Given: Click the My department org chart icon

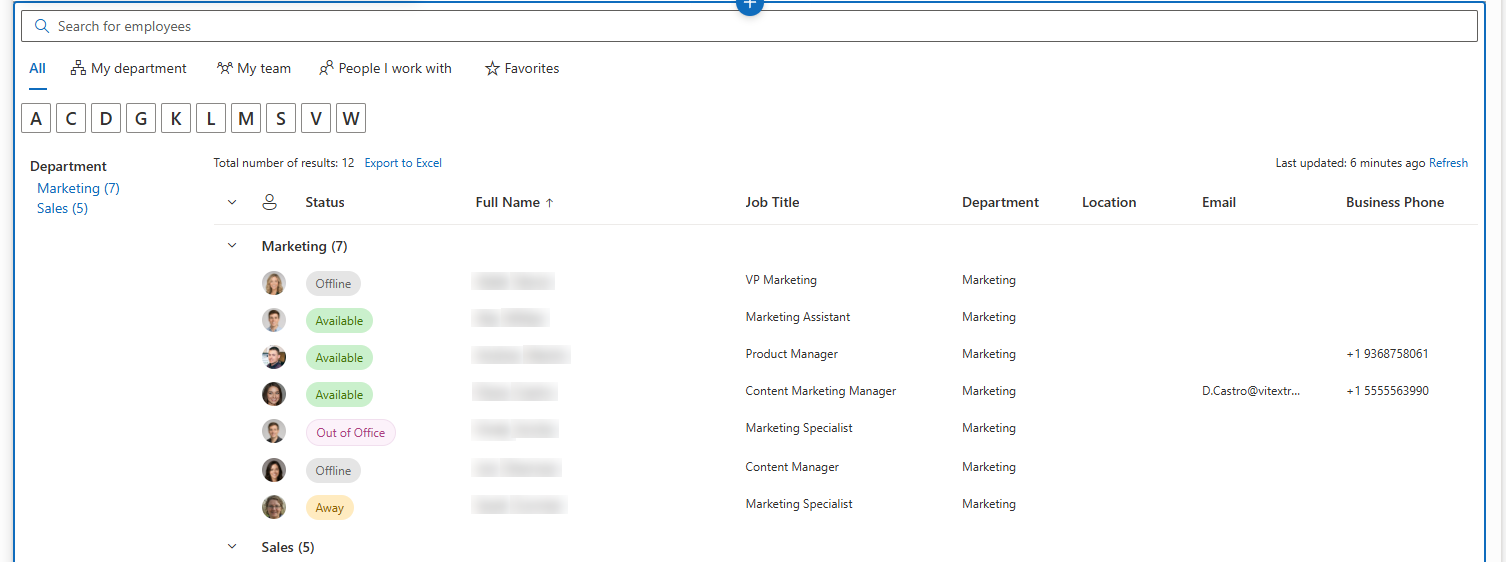Looking at the screenshot, I should [x=78, y=69].
